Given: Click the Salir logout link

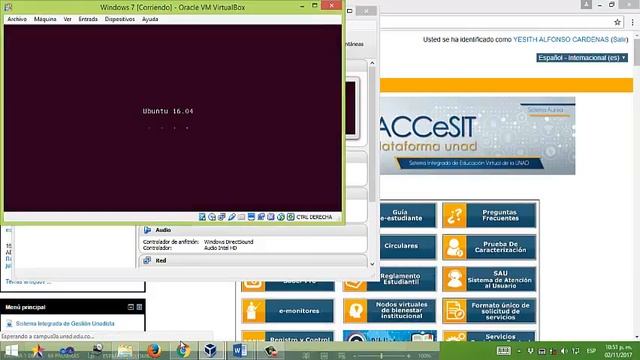Looking at the screenshot, I should point(619,40).
